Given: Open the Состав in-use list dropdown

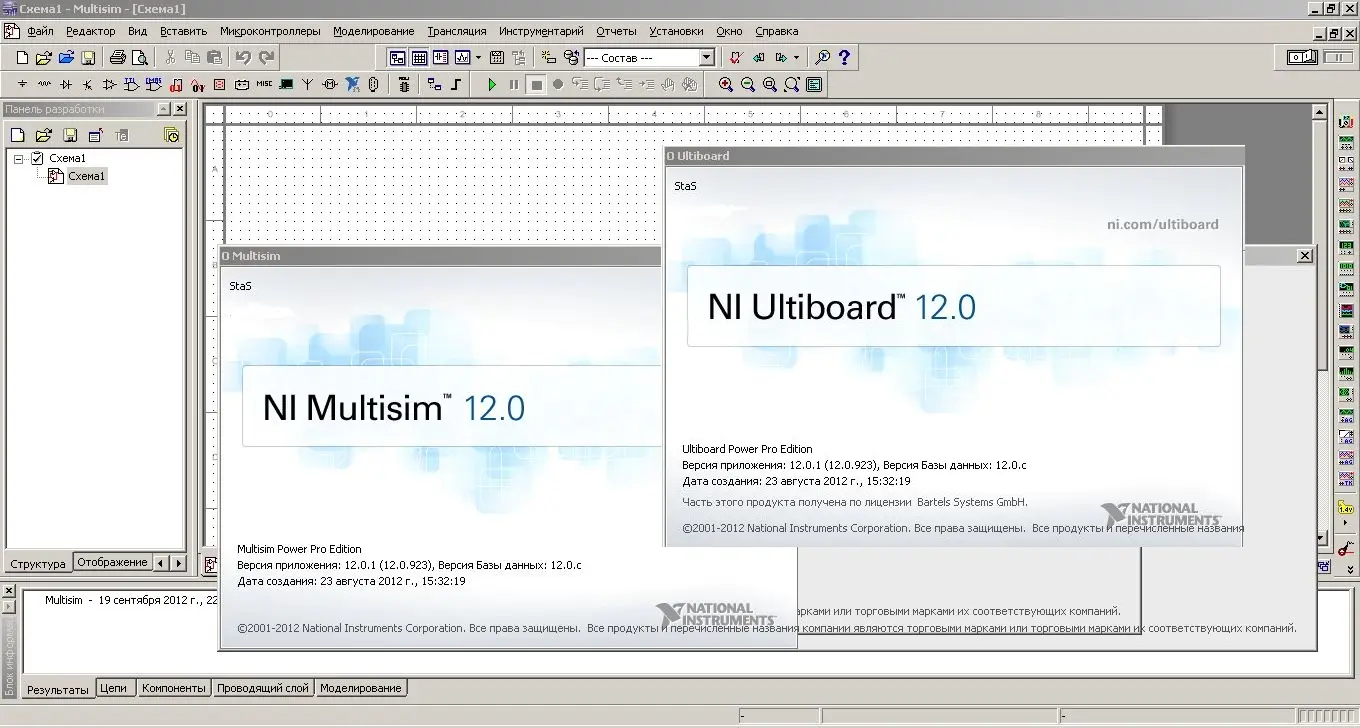Looking at the screenshot, I should tap(706, 58).
